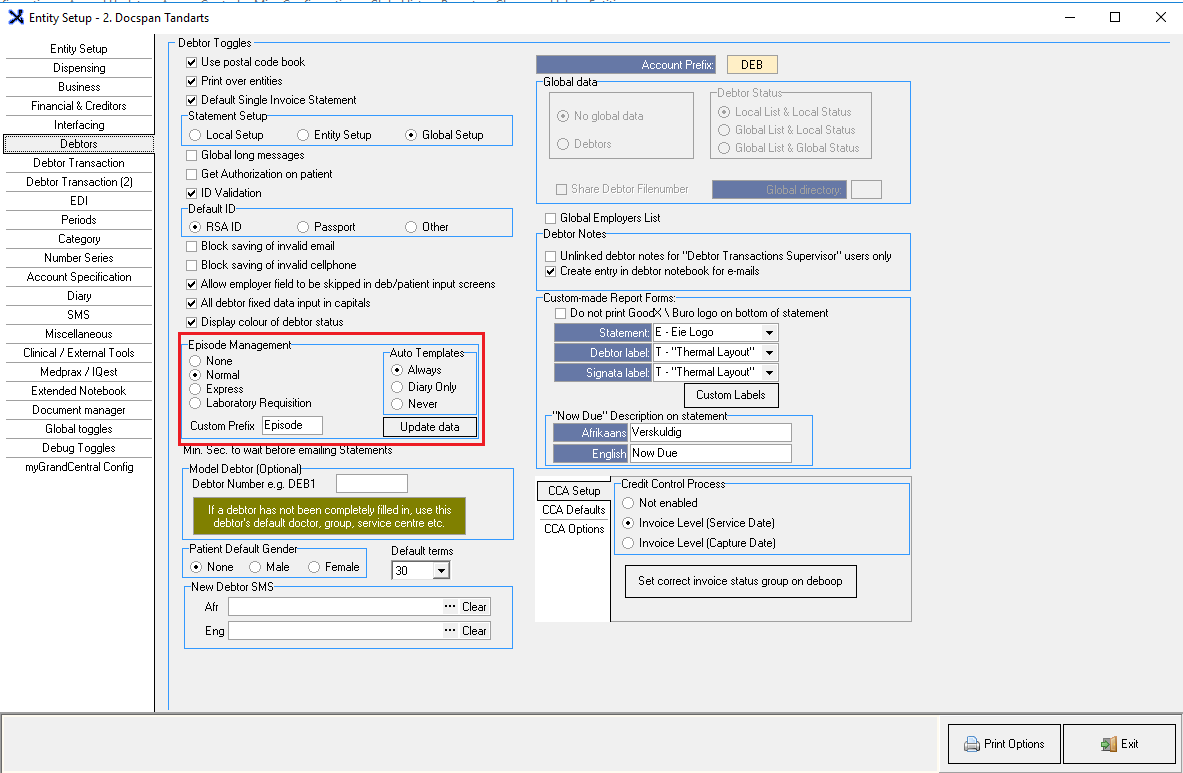Switch to the CCA Defaults tab

(573, 510)
